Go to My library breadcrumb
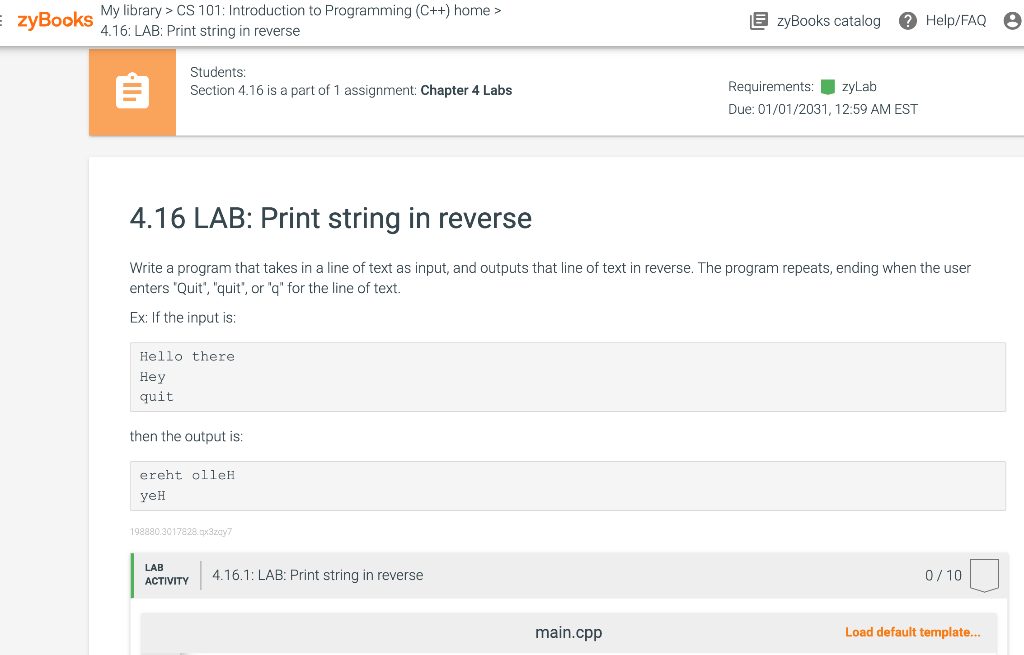1024x655 pixels. click(131, 10)
